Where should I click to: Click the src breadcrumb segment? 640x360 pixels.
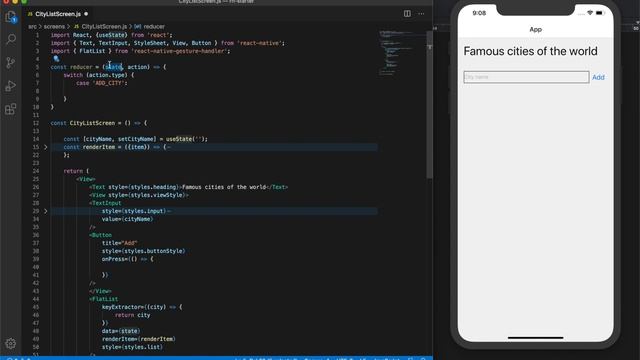click(33, 27)
